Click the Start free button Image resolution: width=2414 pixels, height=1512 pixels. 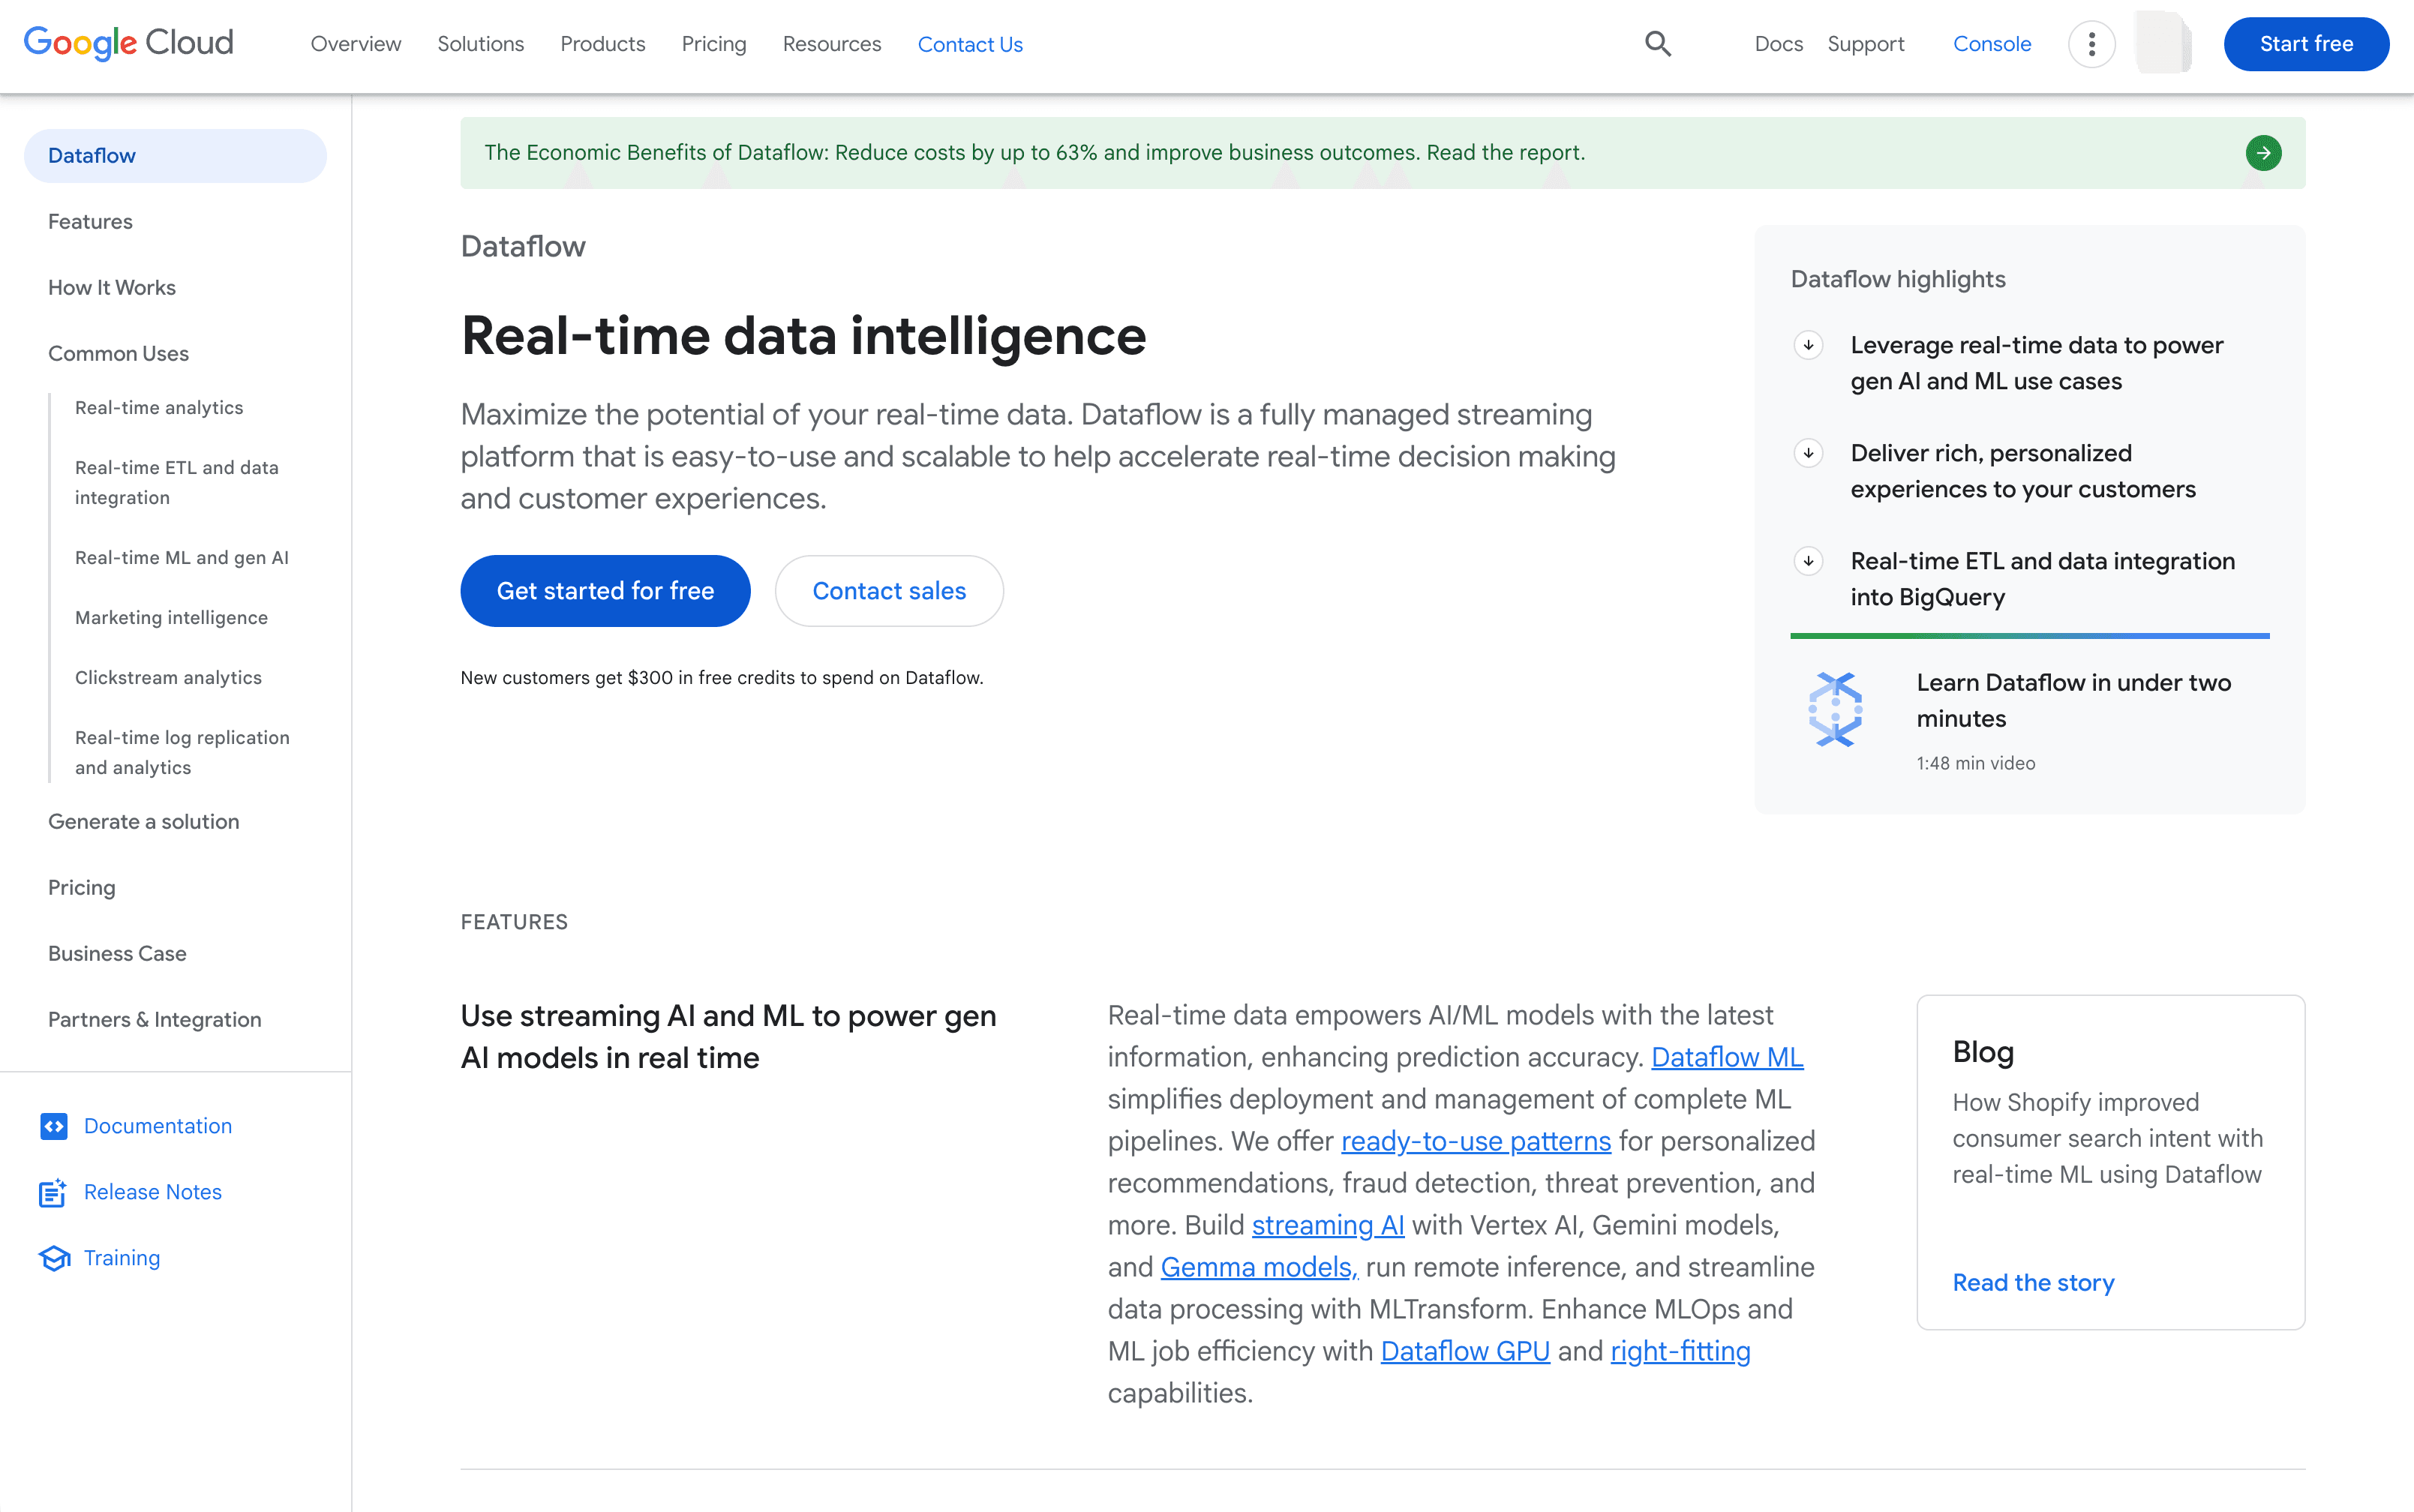pos(2306,44)
